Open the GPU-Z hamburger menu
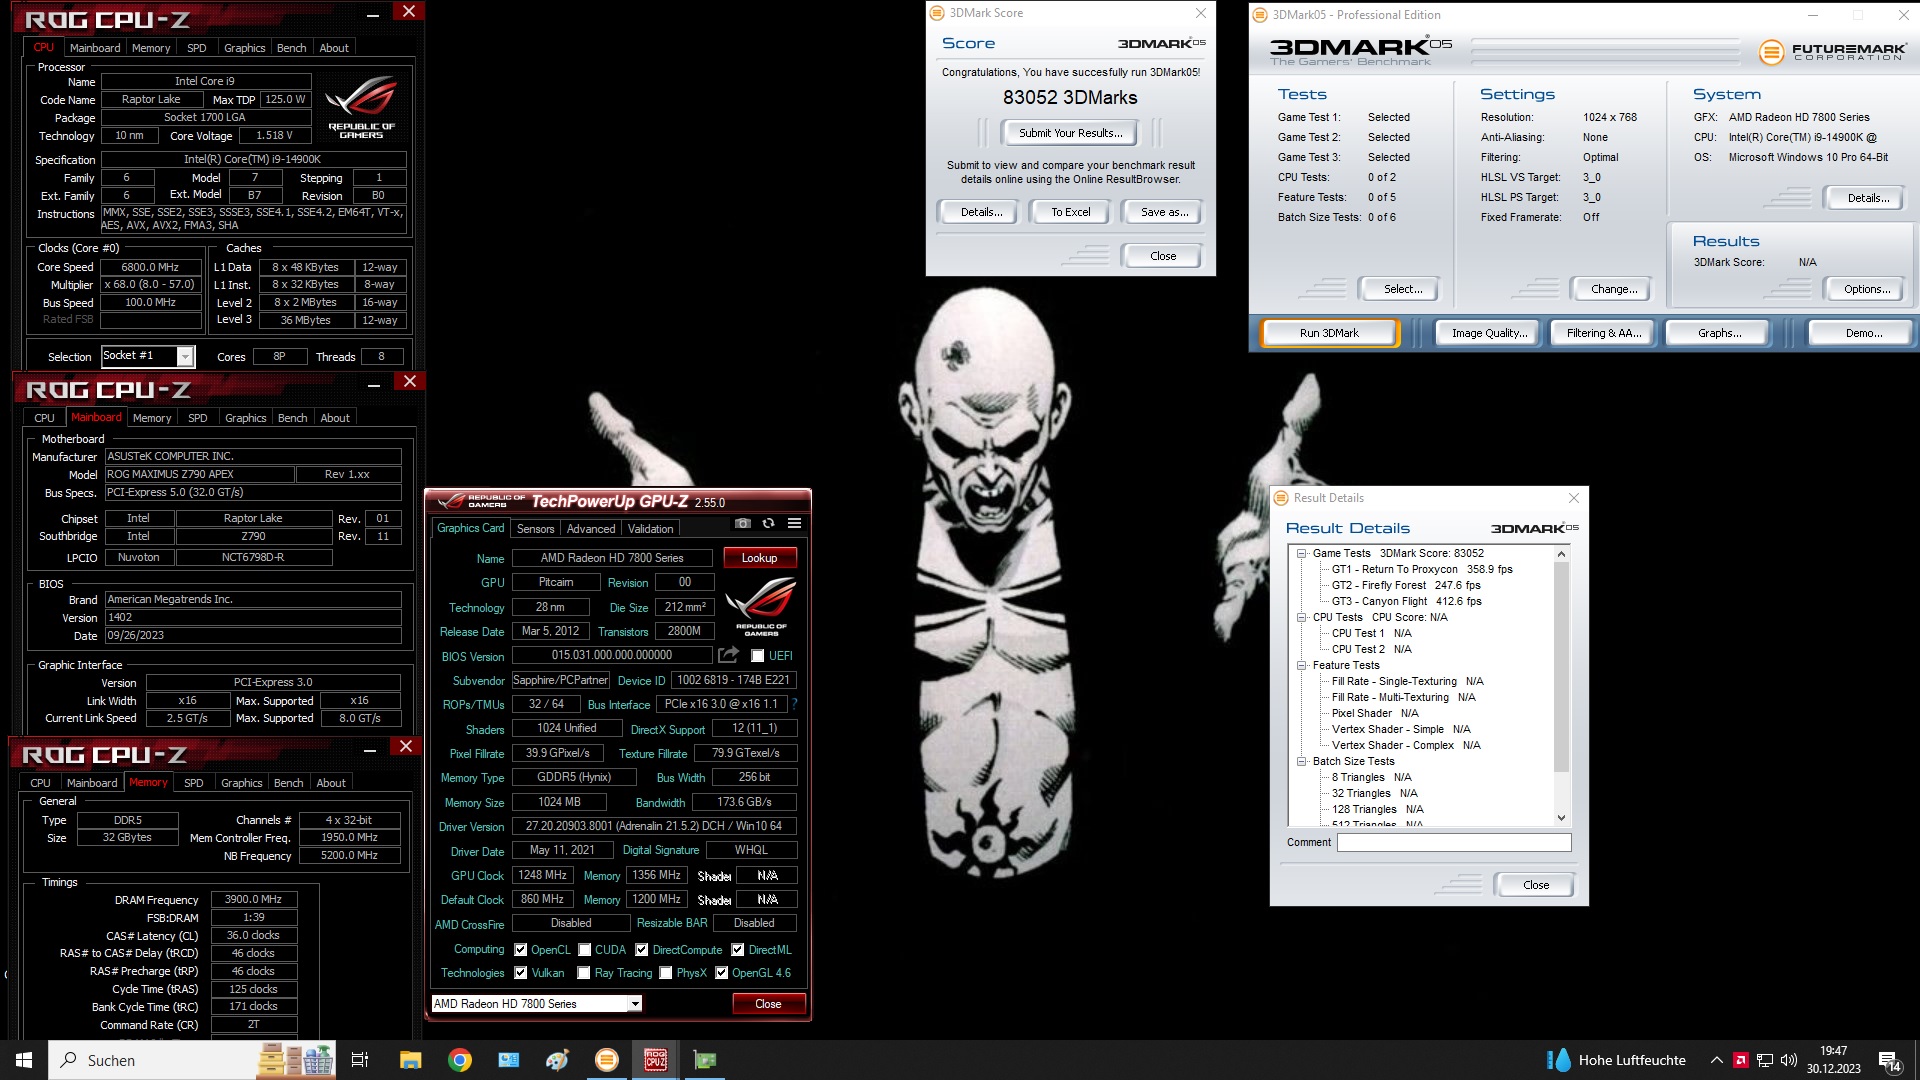 pos(794,523)
